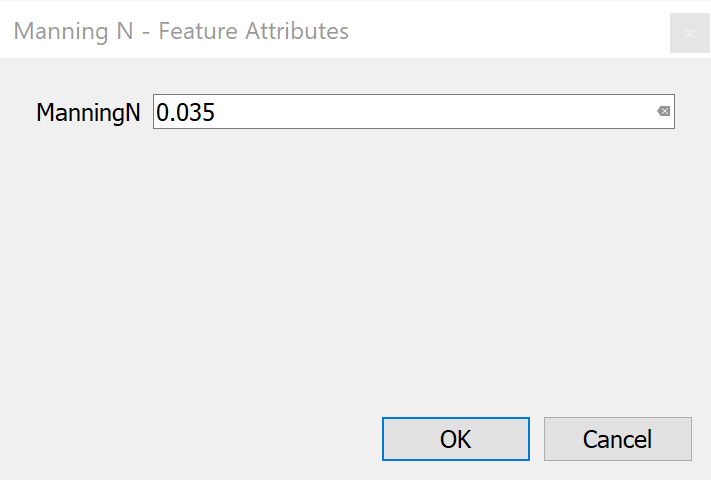Accept the Manning N feature attributes
The height and width of the screenshot is (480, 711).
coord(456,439)
